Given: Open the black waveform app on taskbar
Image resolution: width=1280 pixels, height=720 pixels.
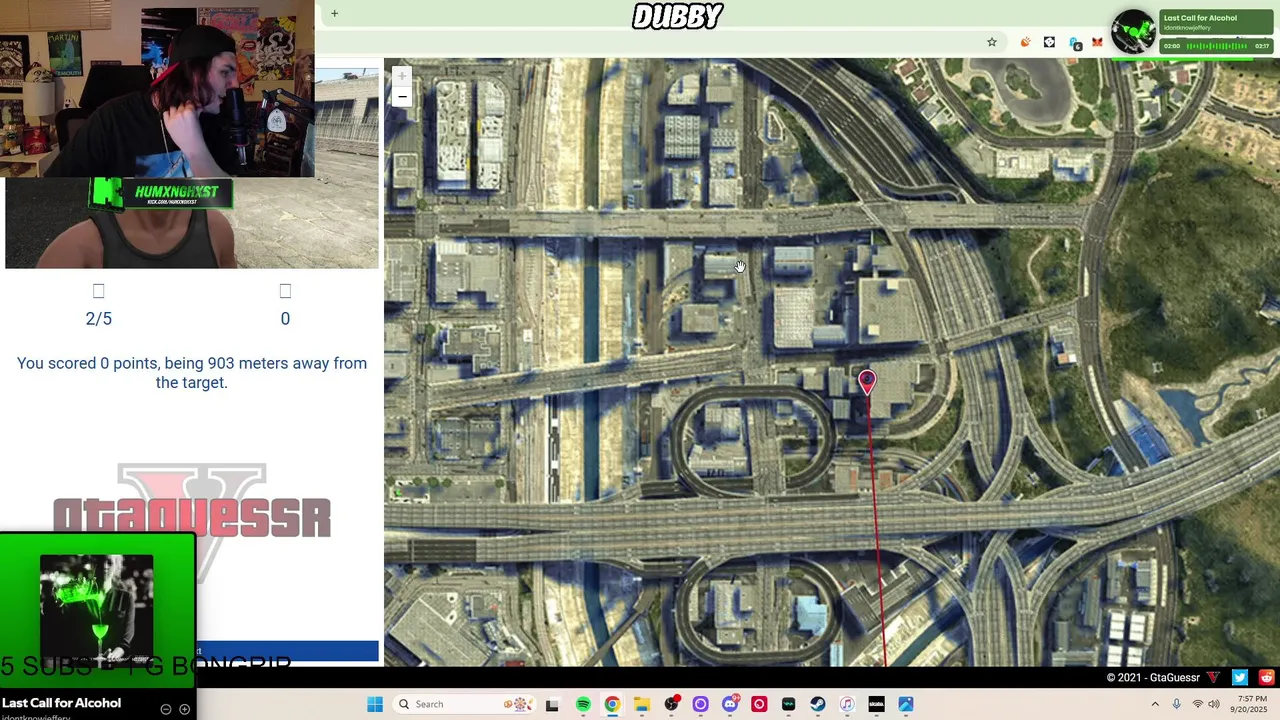Looking at the screenshot, I should tap(788, 704).
